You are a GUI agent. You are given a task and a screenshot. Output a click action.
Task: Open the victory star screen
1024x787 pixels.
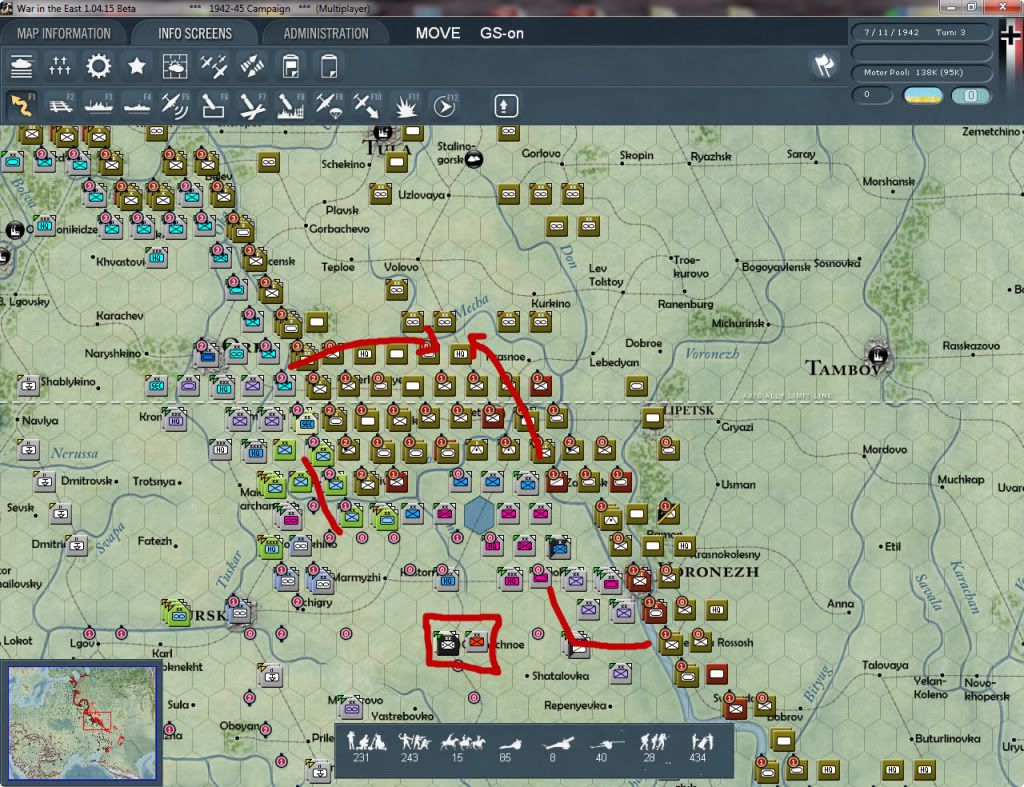(136, 67)
